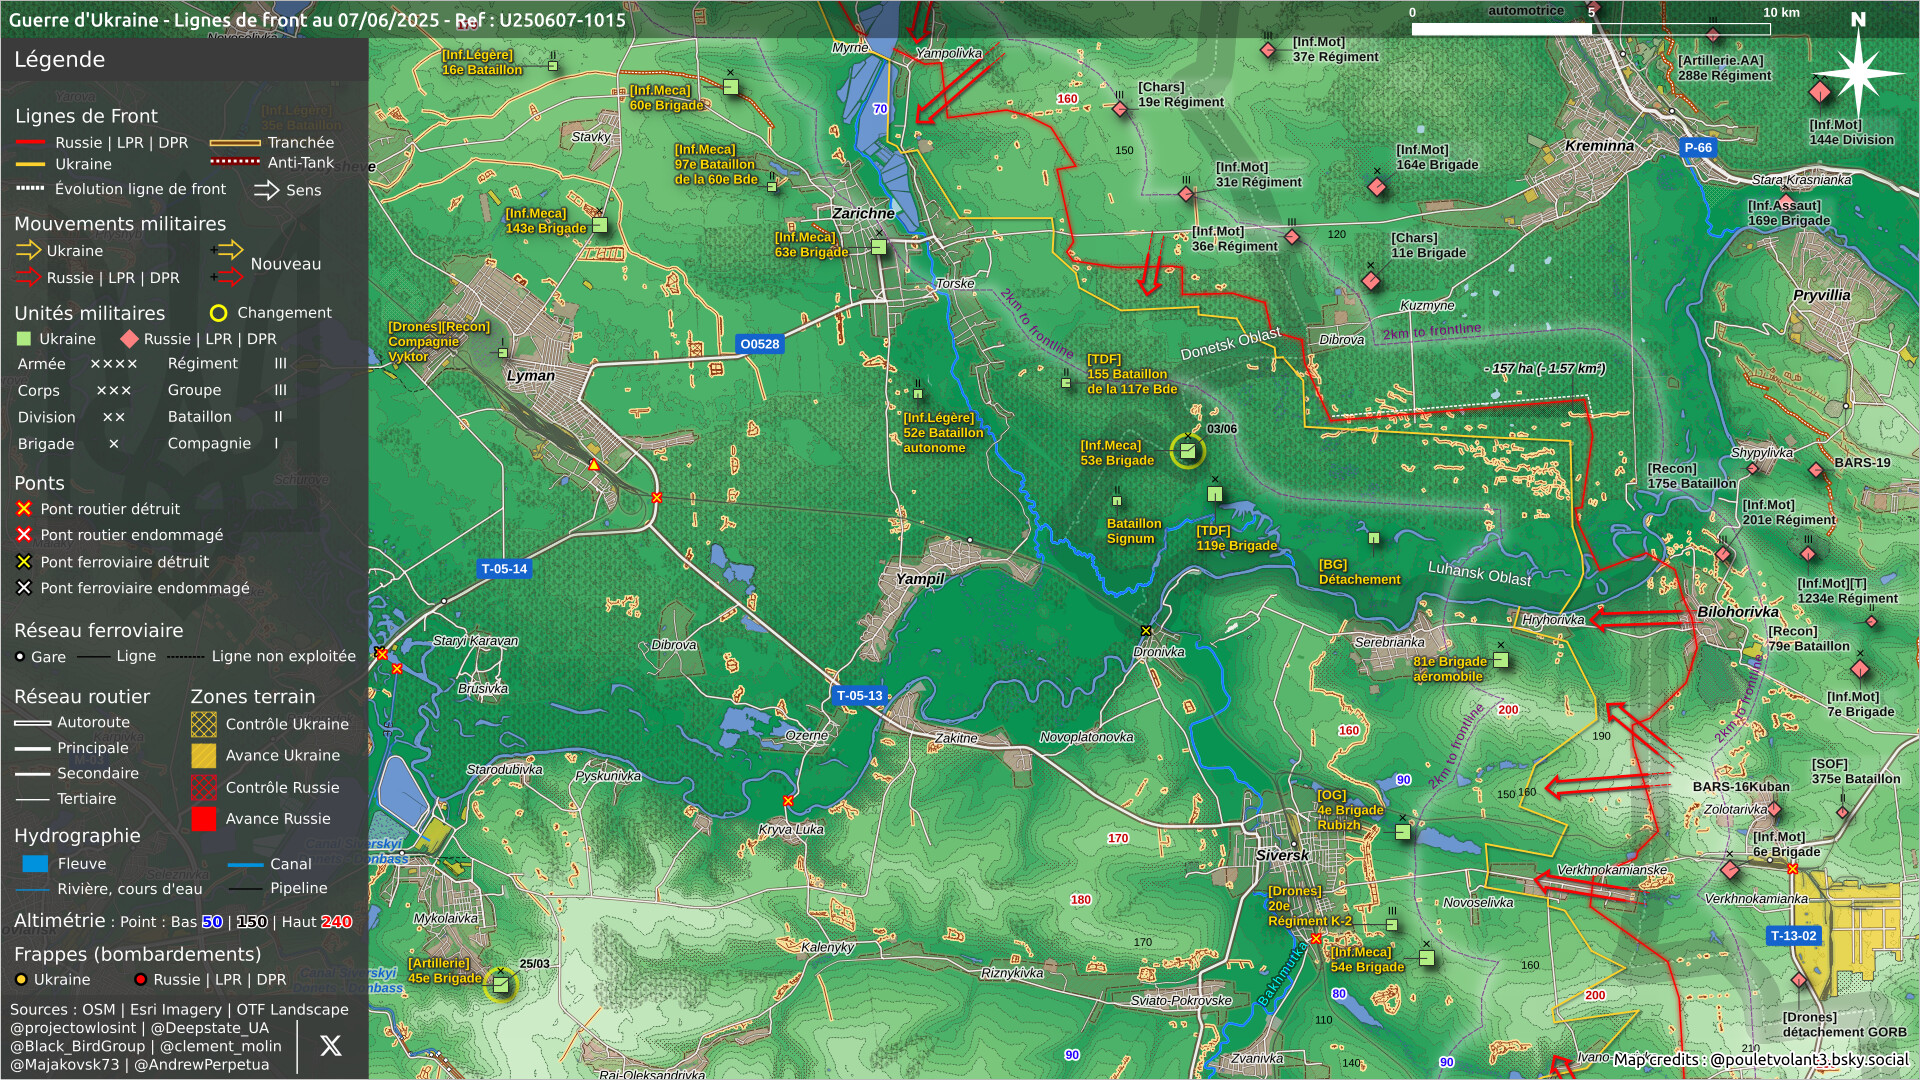Click the Contrôle Ukraine hatched legend swatch

point(203,724)
